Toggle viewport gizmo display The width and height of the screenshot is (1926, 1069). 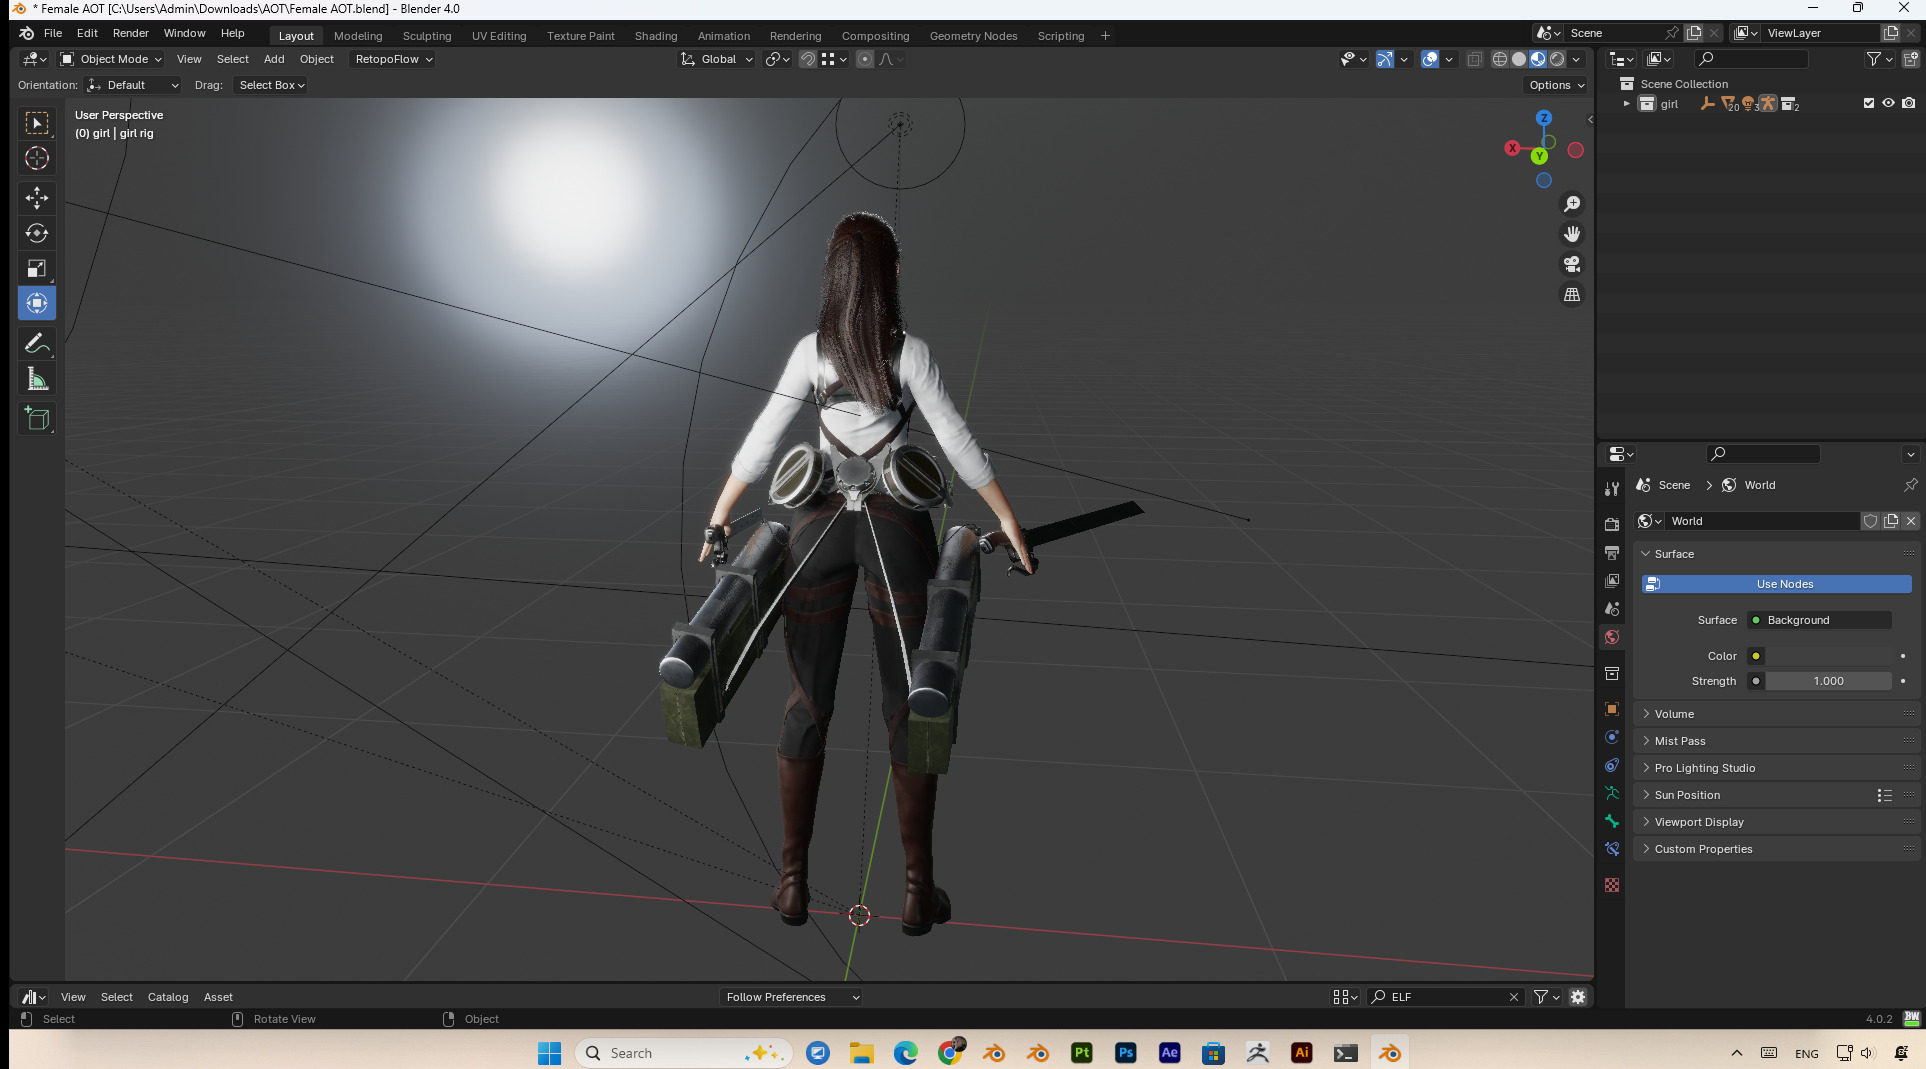click(1384, 59)
